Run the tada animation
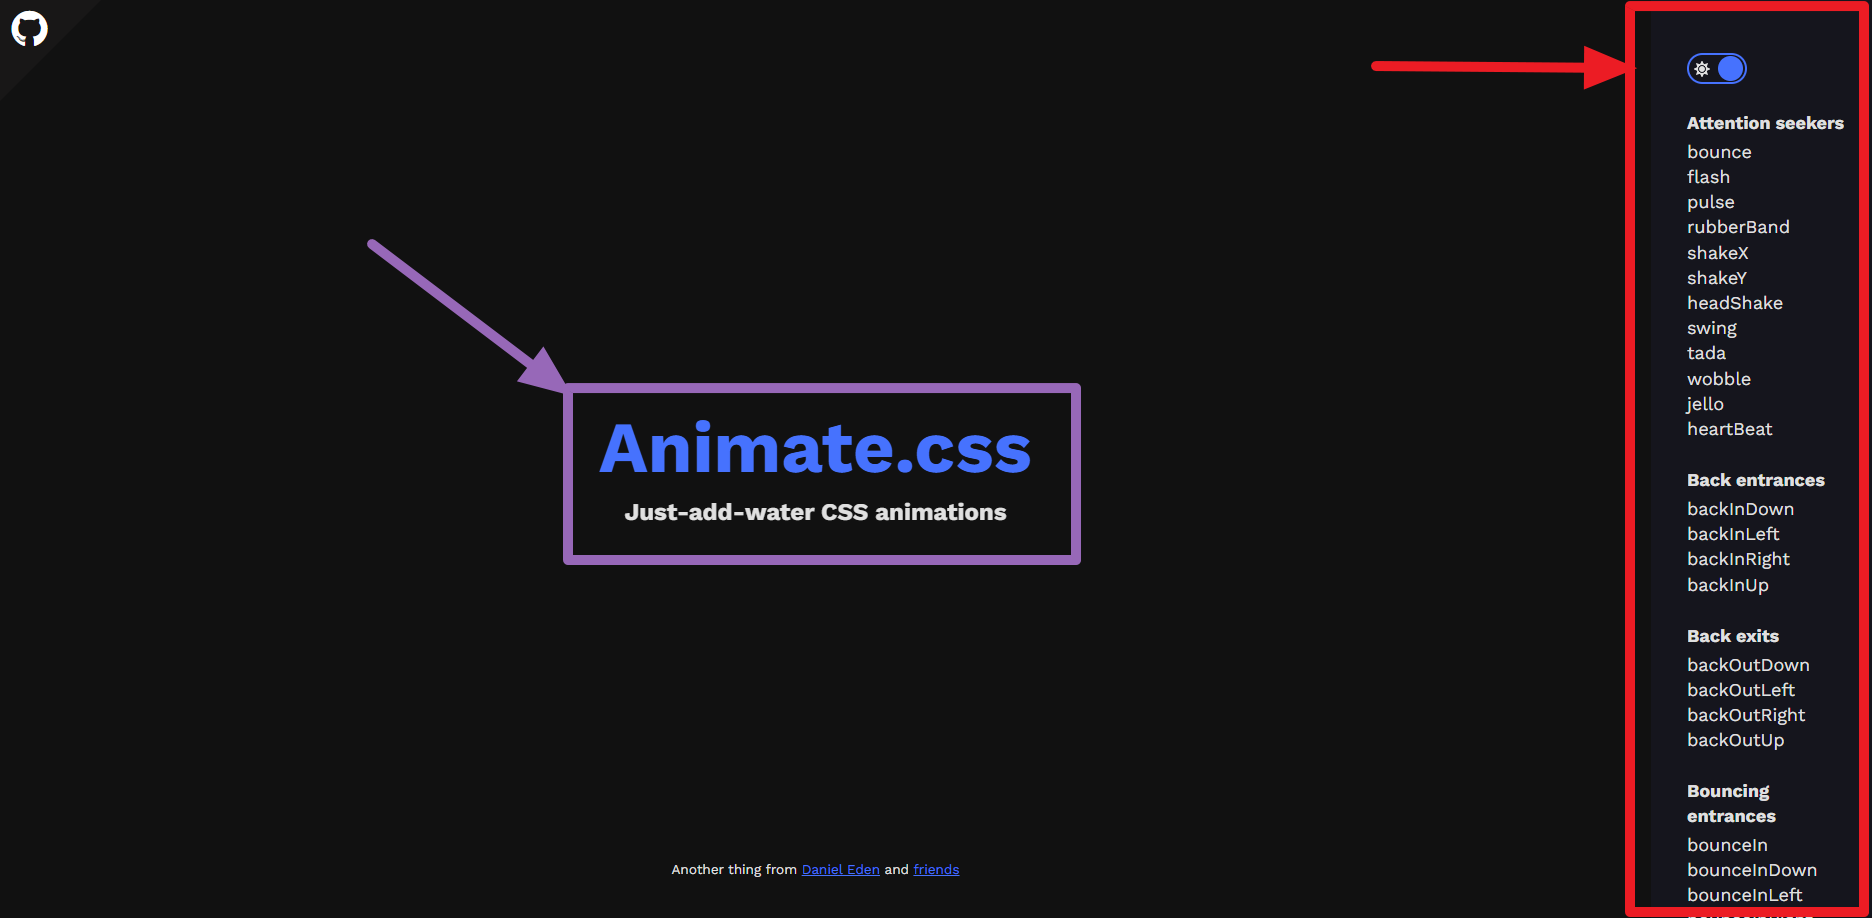Image resolution: width=1872 pixels, height=918 pixels. [1706, 353]
